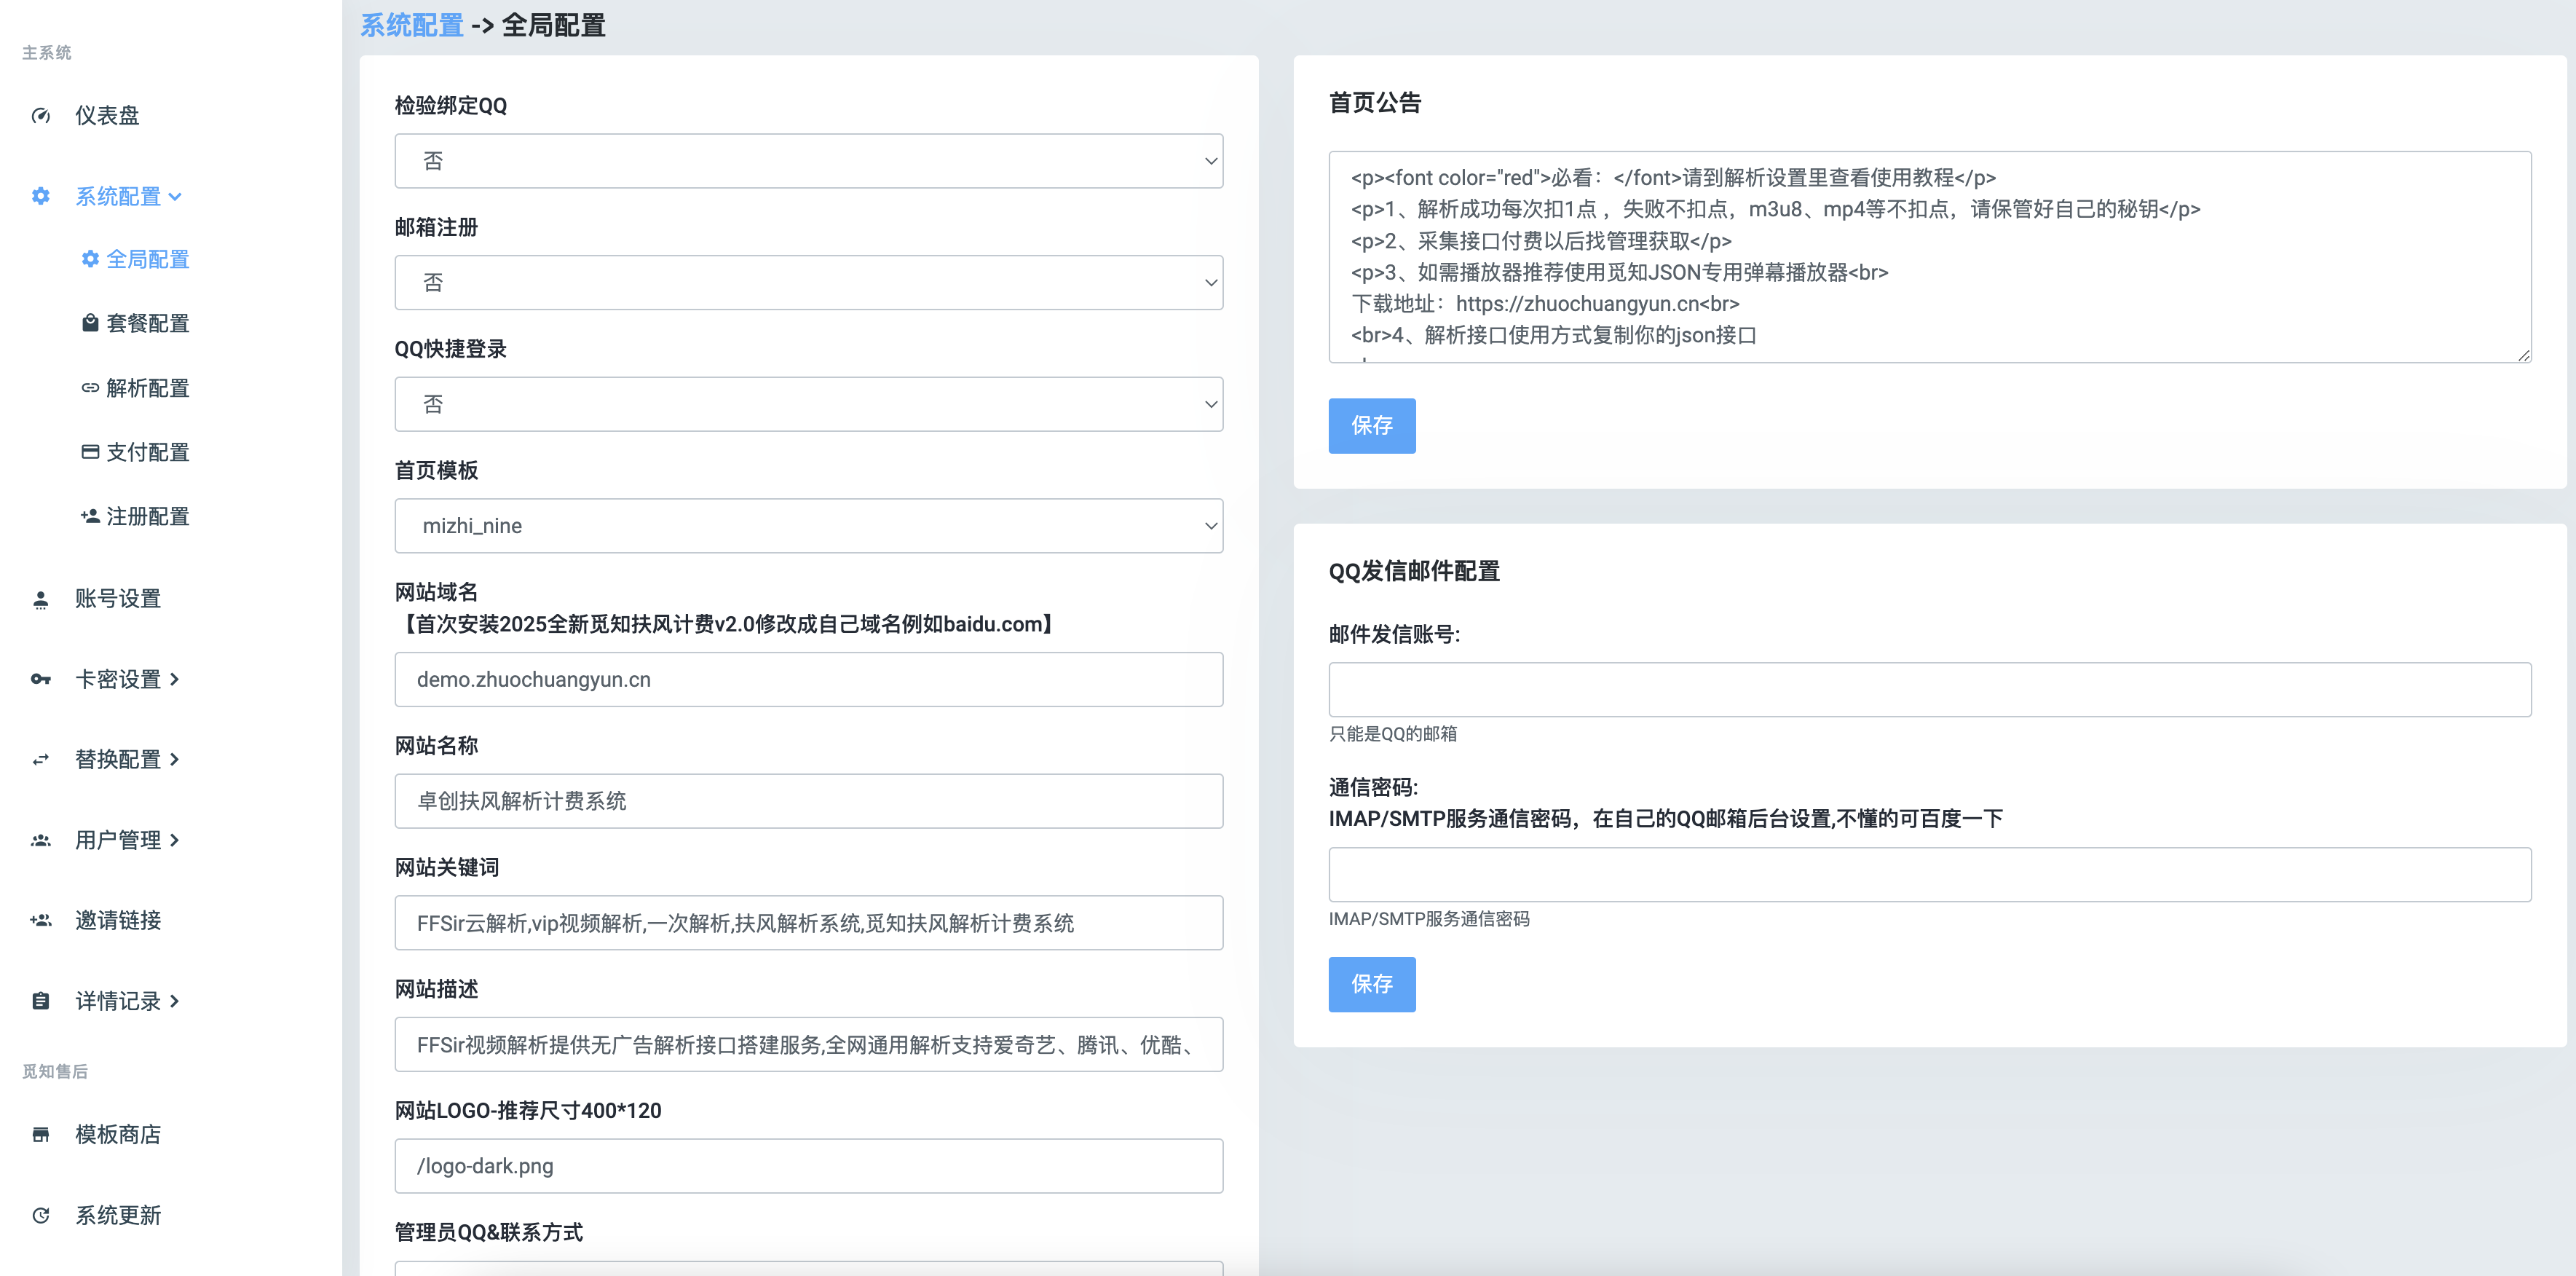Click the 首页公告 card heading
Screen dimensions: 2576x1276
[x=1374, y=103]
